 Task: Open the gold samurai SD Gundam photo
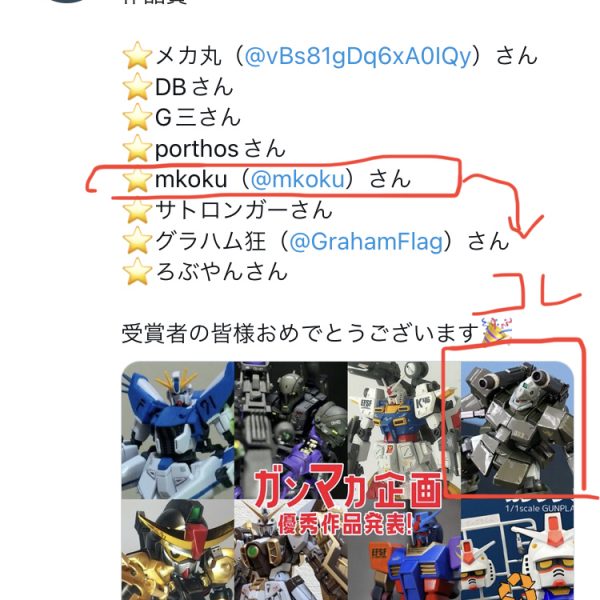[178, 549]
